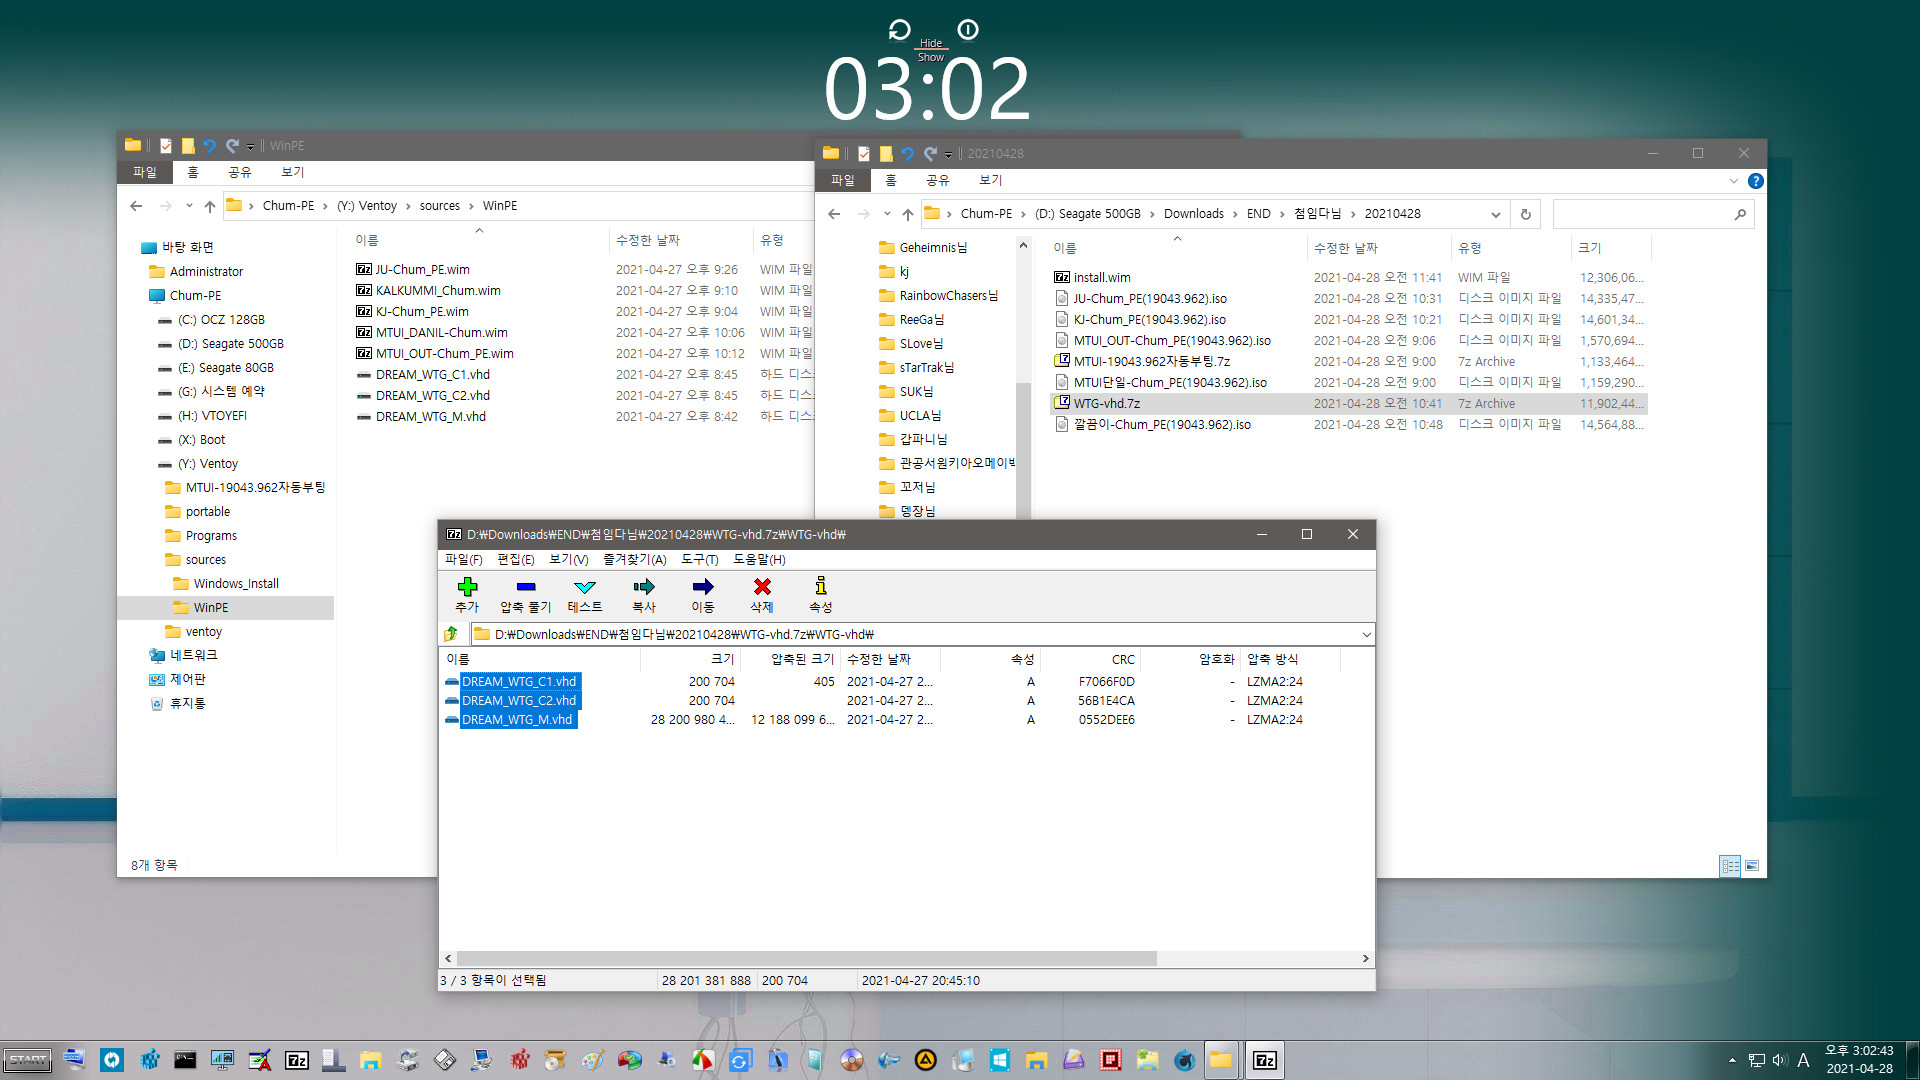Click the Help icon in the 20210428 window

coord(1756,181)
